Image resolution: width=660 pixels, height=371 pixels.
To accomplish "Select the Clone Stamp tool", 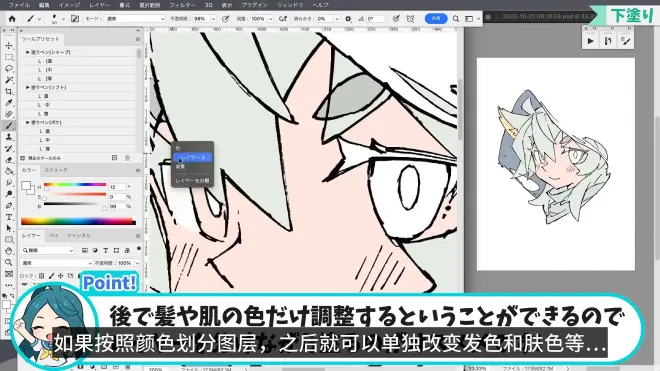I will (9, 137).
